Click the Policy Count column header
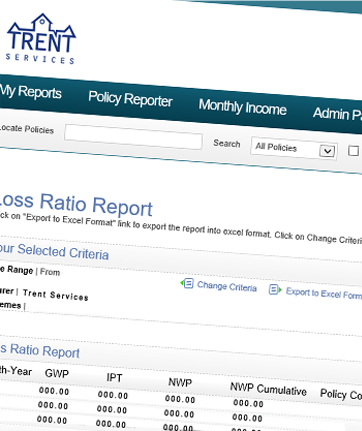 341,395
